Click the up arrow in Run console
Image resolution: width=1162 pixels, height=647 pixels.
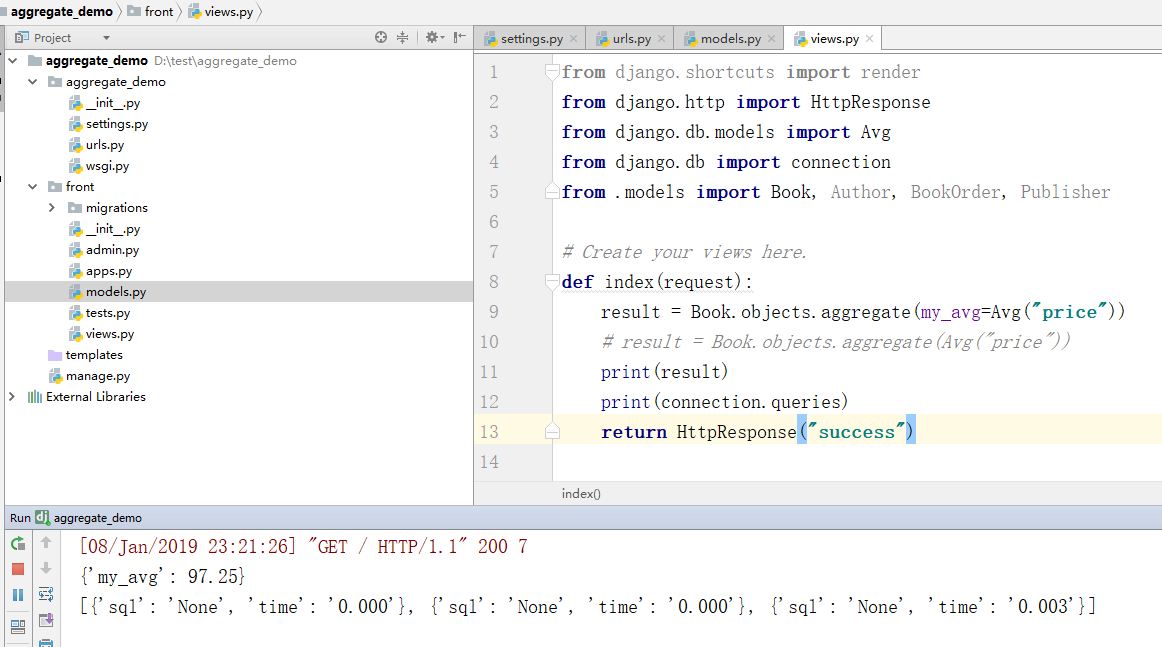click(46, 543)
